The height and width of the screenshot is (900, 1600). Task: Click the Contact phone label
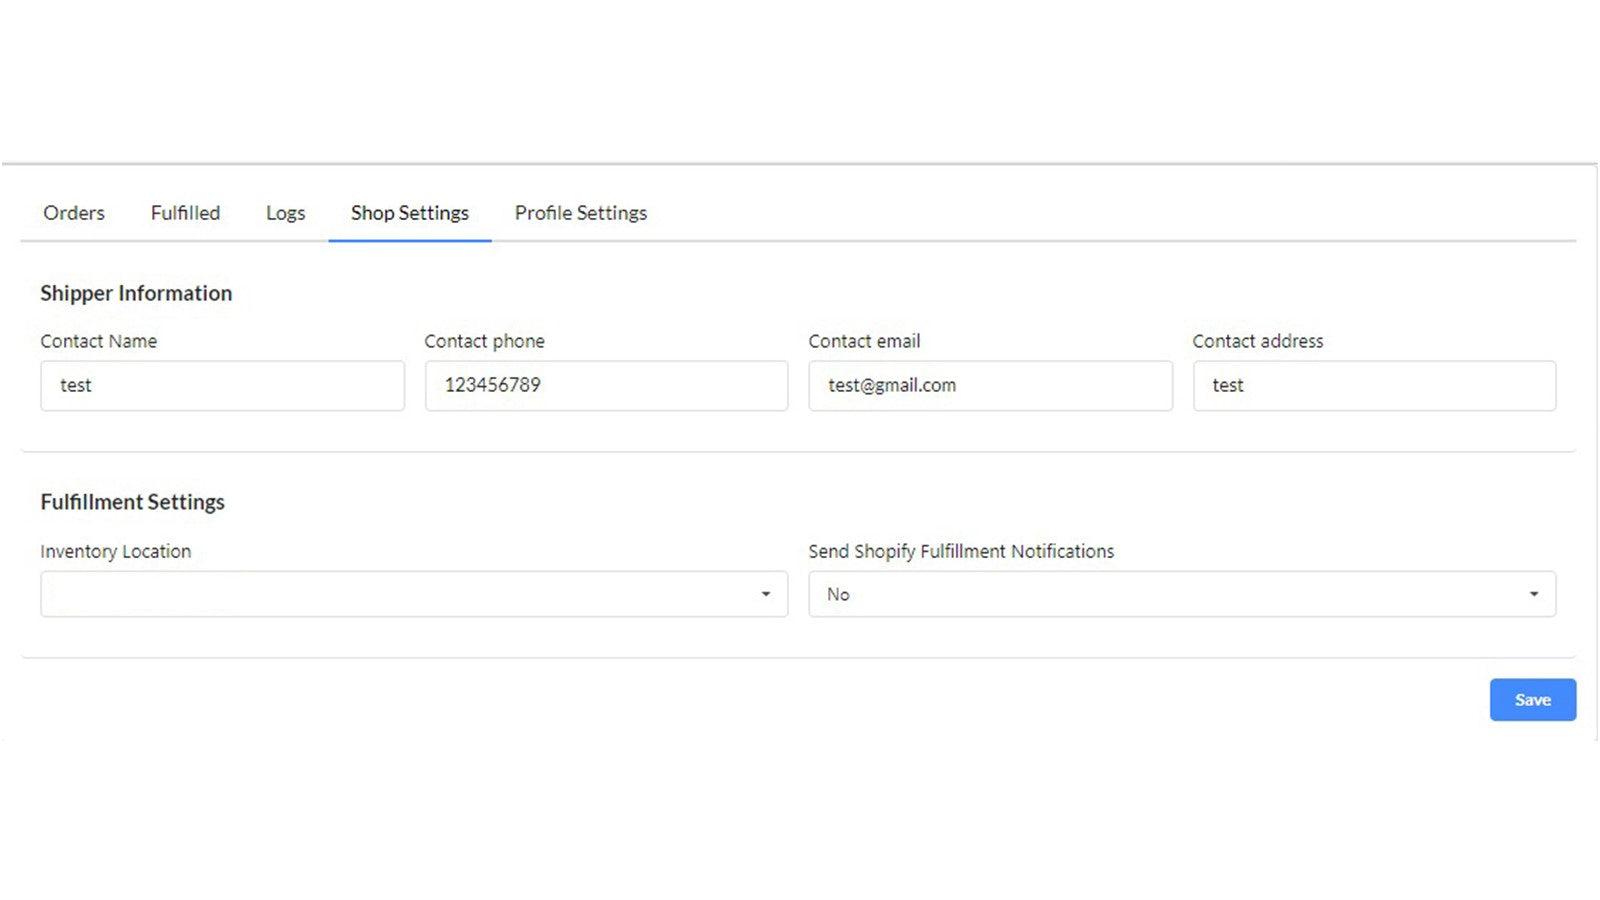pos(484,341)
